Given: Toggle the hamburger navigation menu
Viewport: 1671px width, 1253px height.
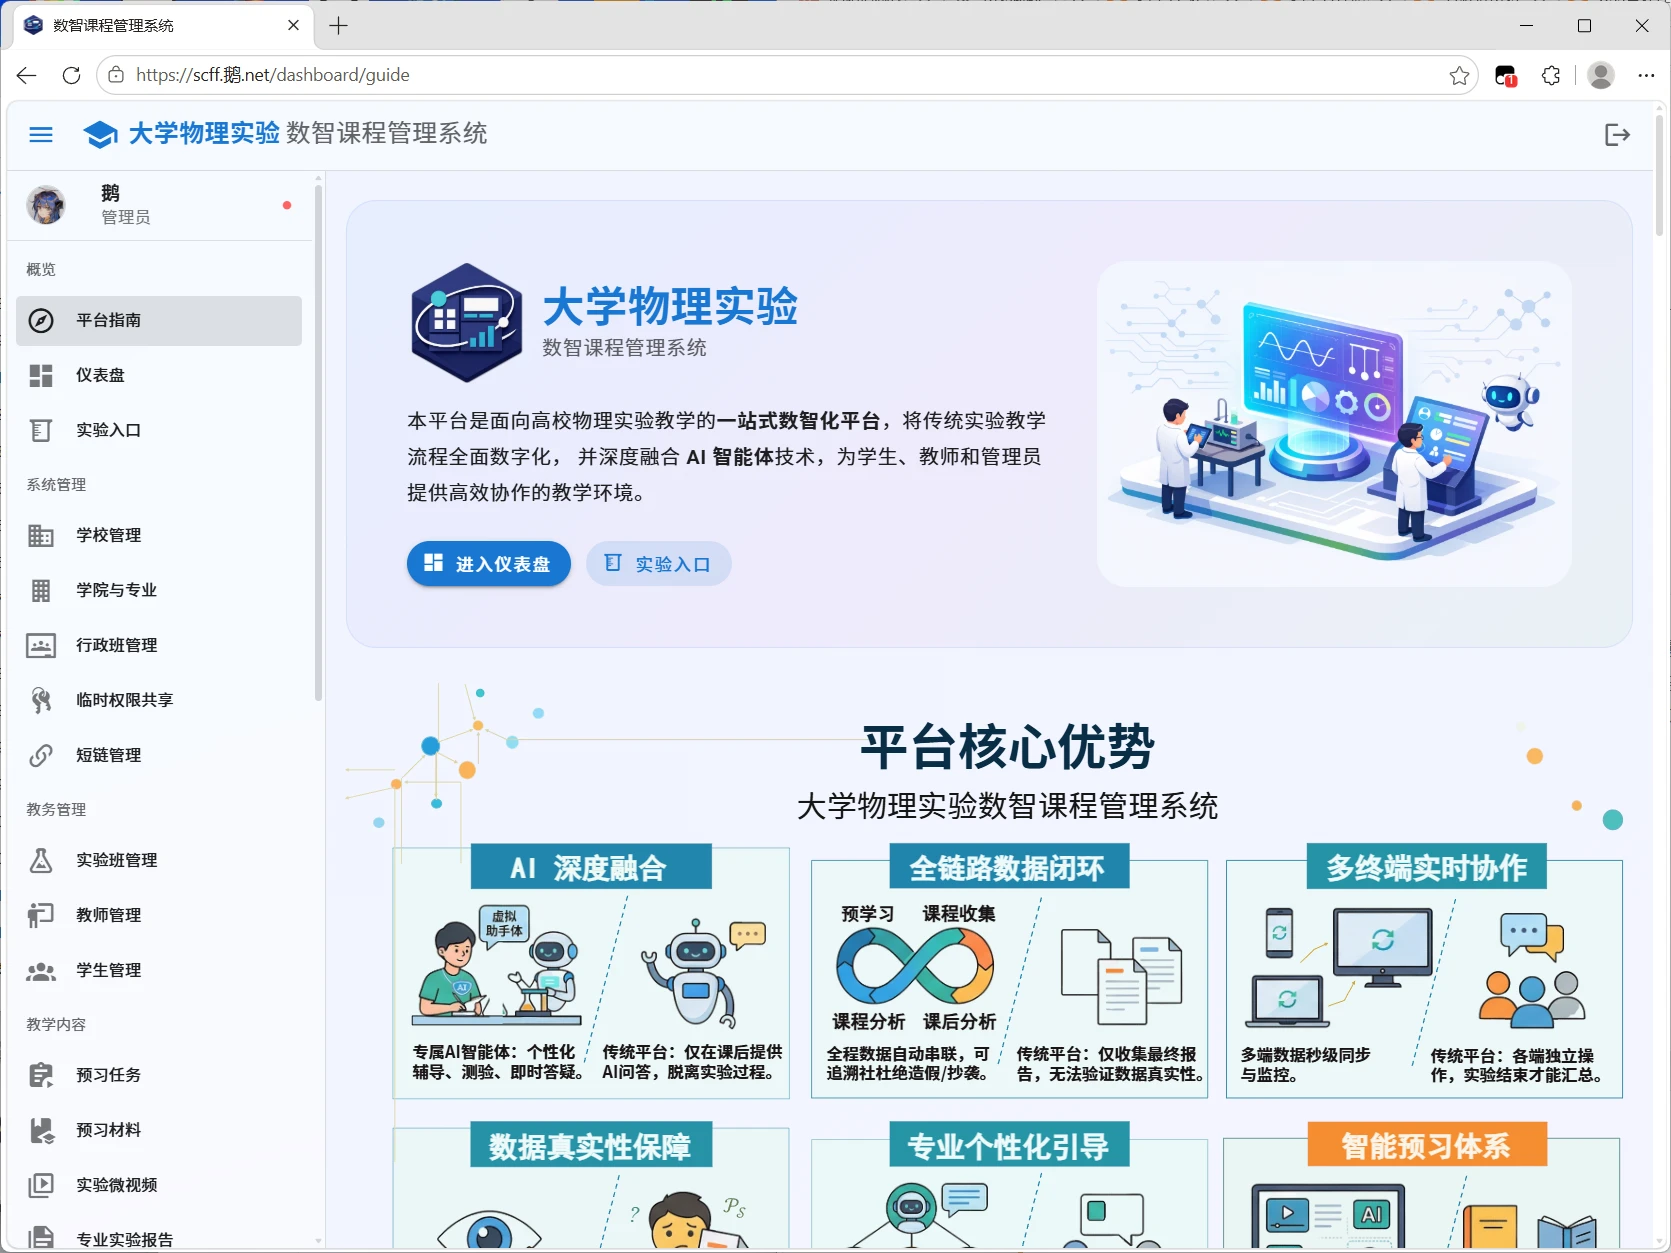Looking at the screenshot, I should pos(41,134).
